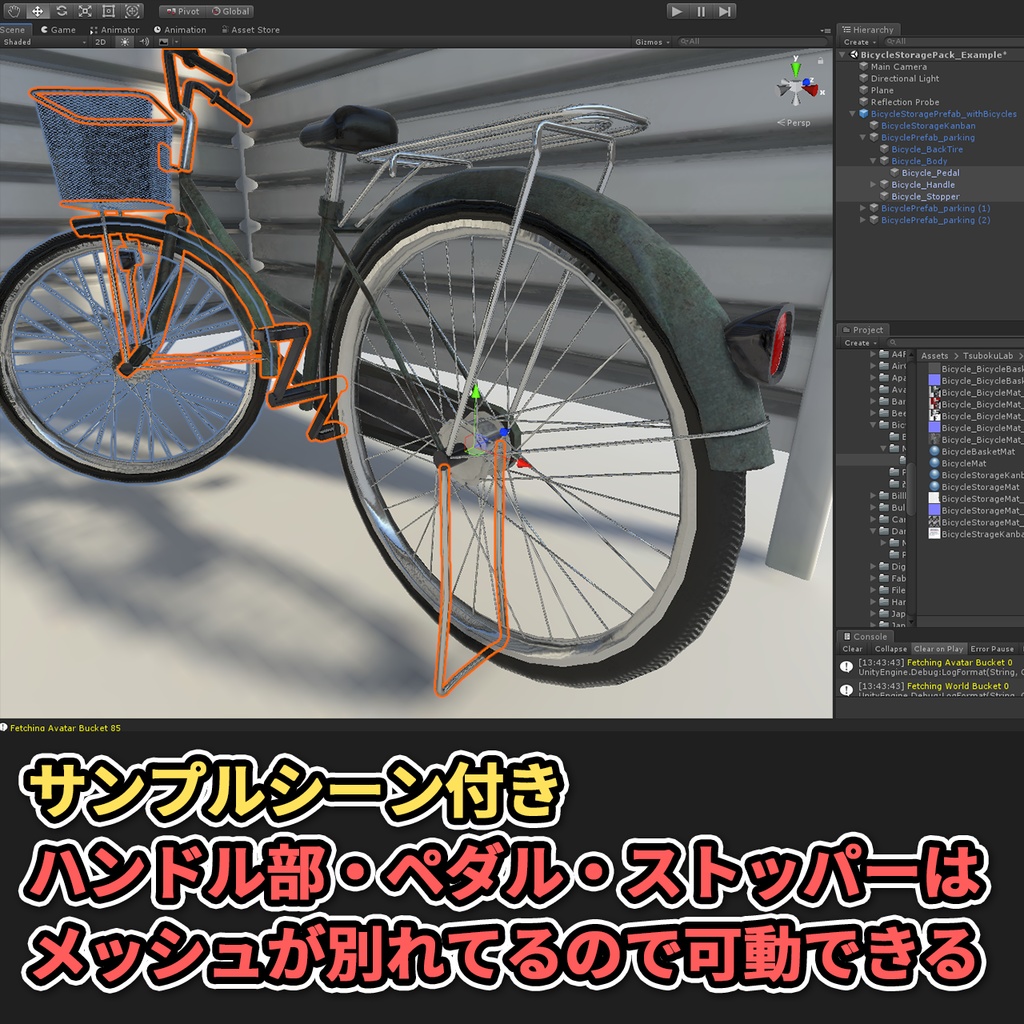Clear the Console messages
1024x1024 pixels.
tap(851, 649)
